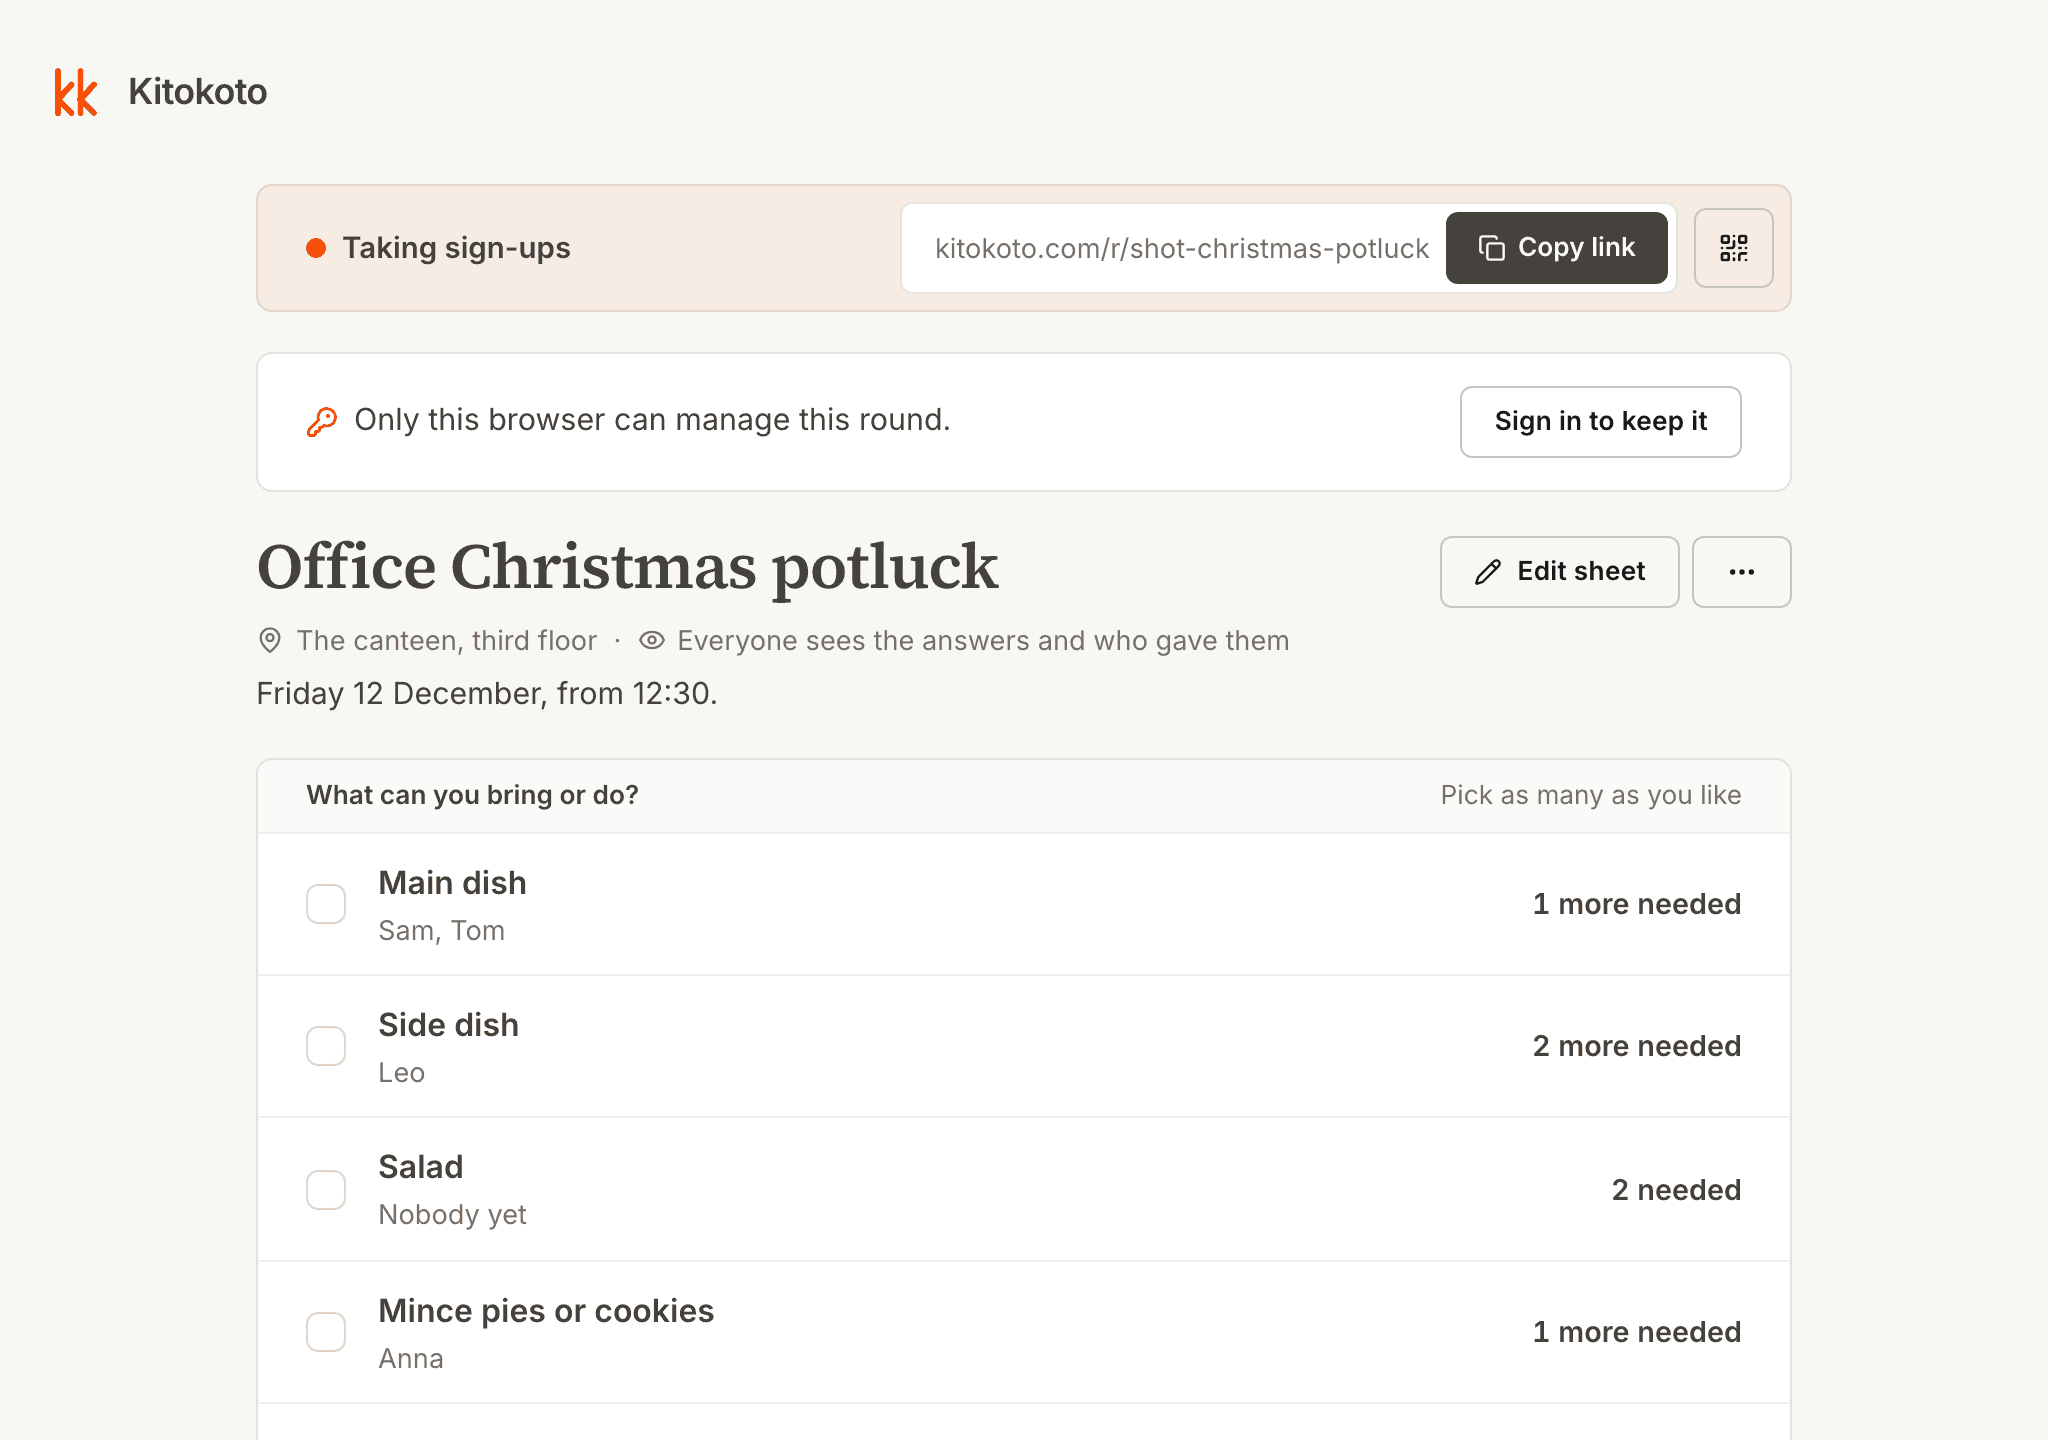Click "2 needed" for Salad
Image resolution: width=2048 pixels, height=1440 pixels.
coord(1676,1190)
